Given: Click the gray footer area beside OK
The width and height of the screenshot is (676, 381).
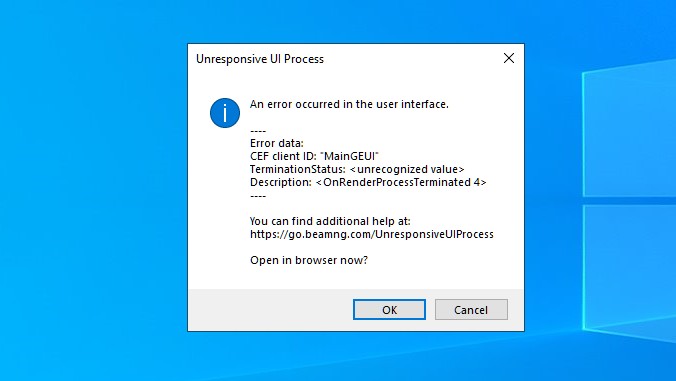Looking at the screenshot, I should coord(270,309).
